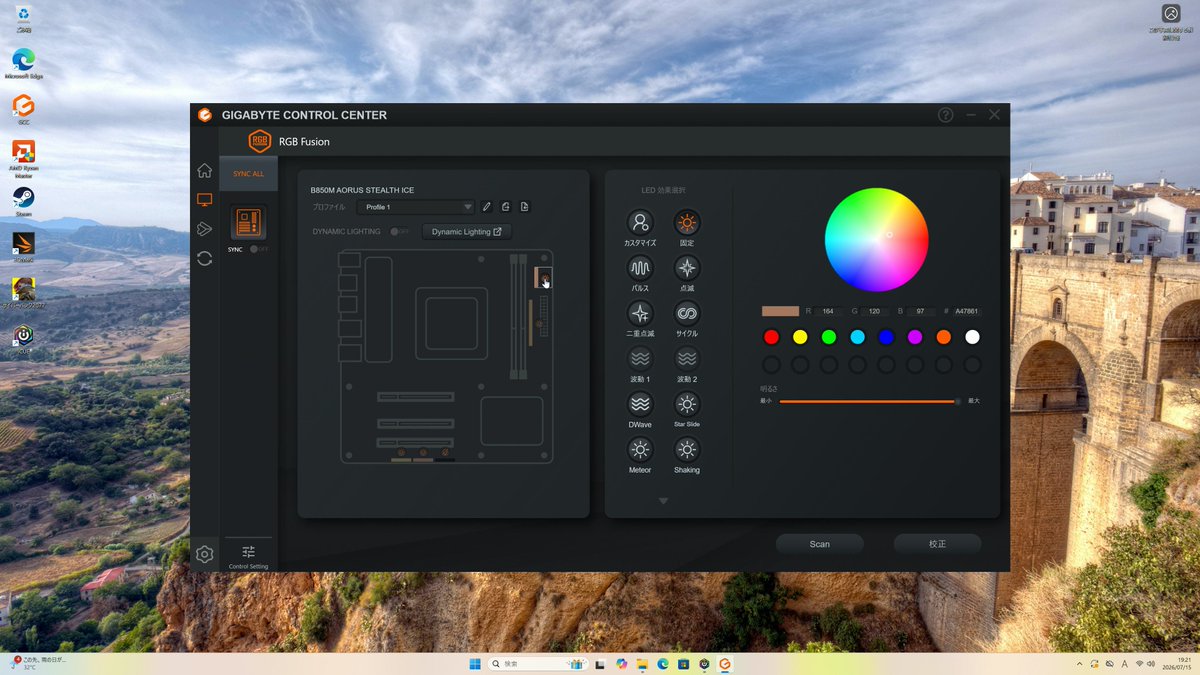Show hidden system tray icons chevron
The width and height of the screenshot is (1200, 675).
point(1081,663)
